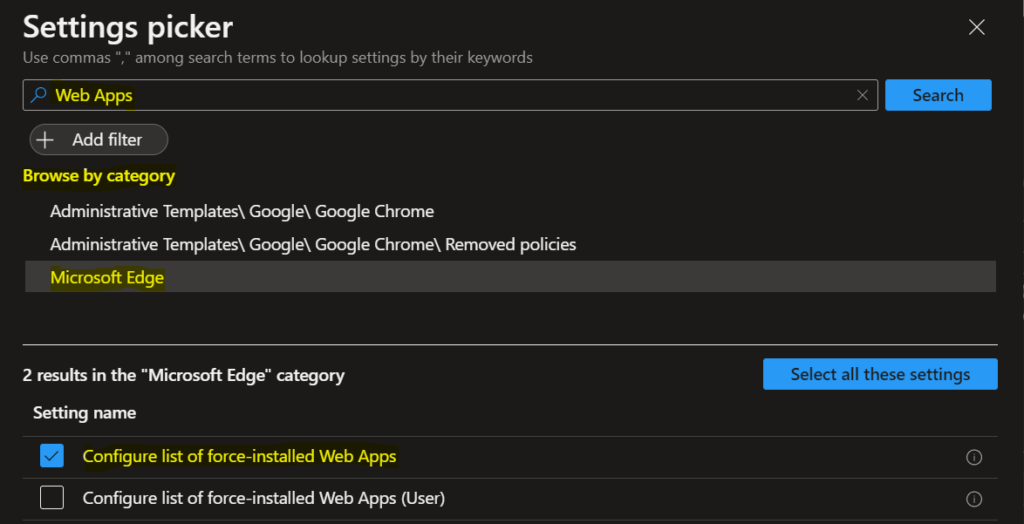Click the magnifier icon in search box
Viewport: 1024px width, 524px height.
pyautogui.click(x=39, y=95)
